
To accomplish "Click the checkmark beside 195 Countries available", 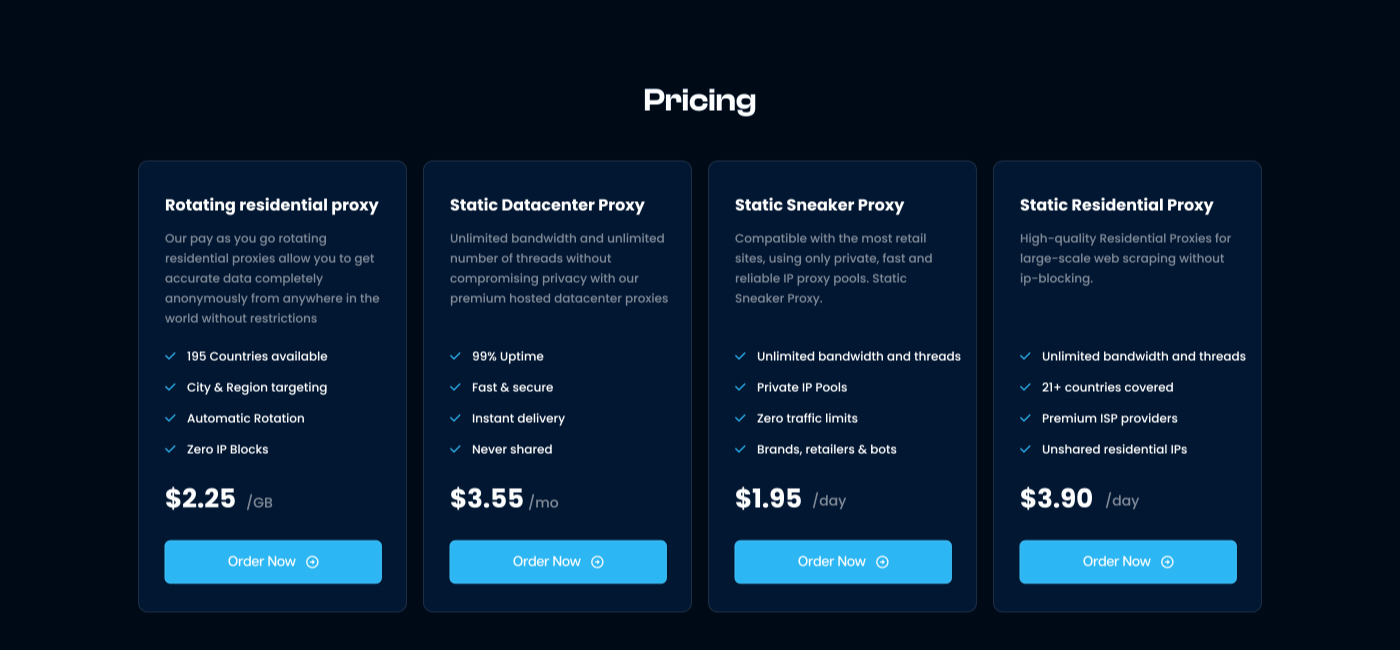I will pos(171,356).
